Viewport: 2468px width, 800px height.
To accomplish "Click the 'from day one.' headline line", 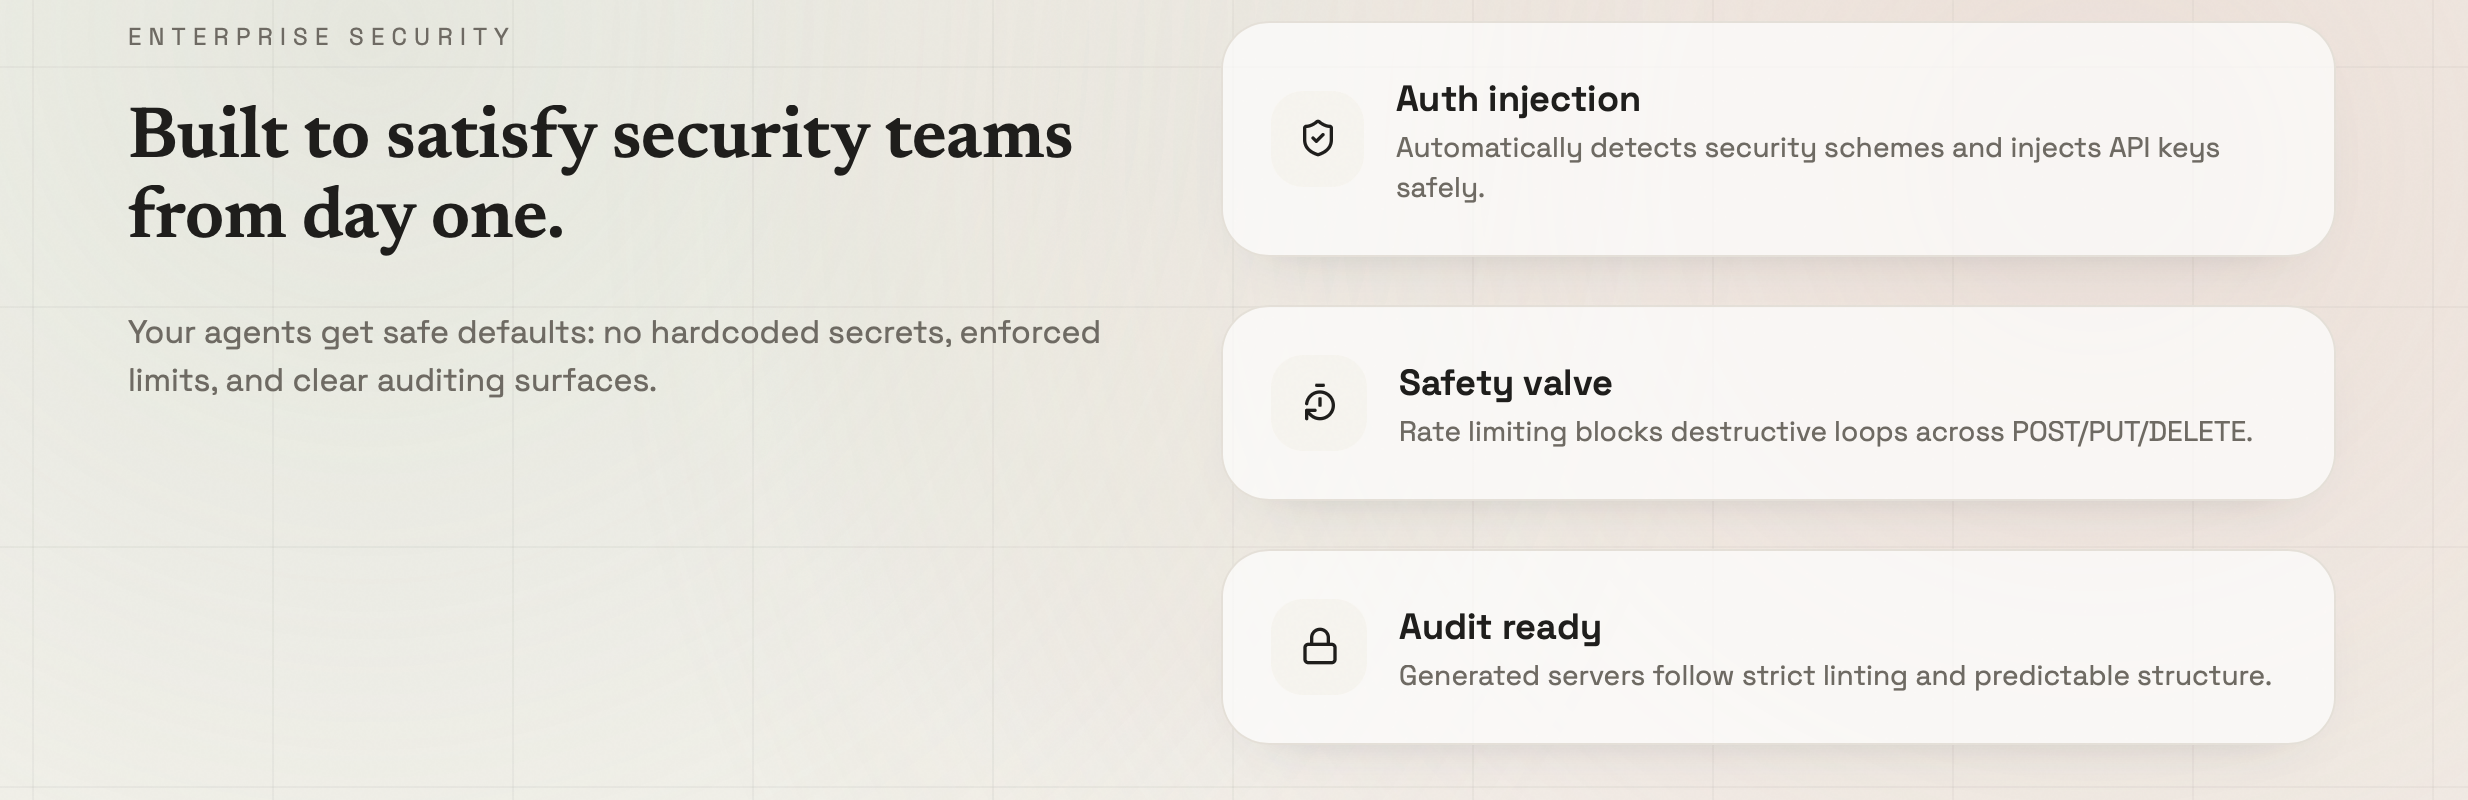I will 346,214.
